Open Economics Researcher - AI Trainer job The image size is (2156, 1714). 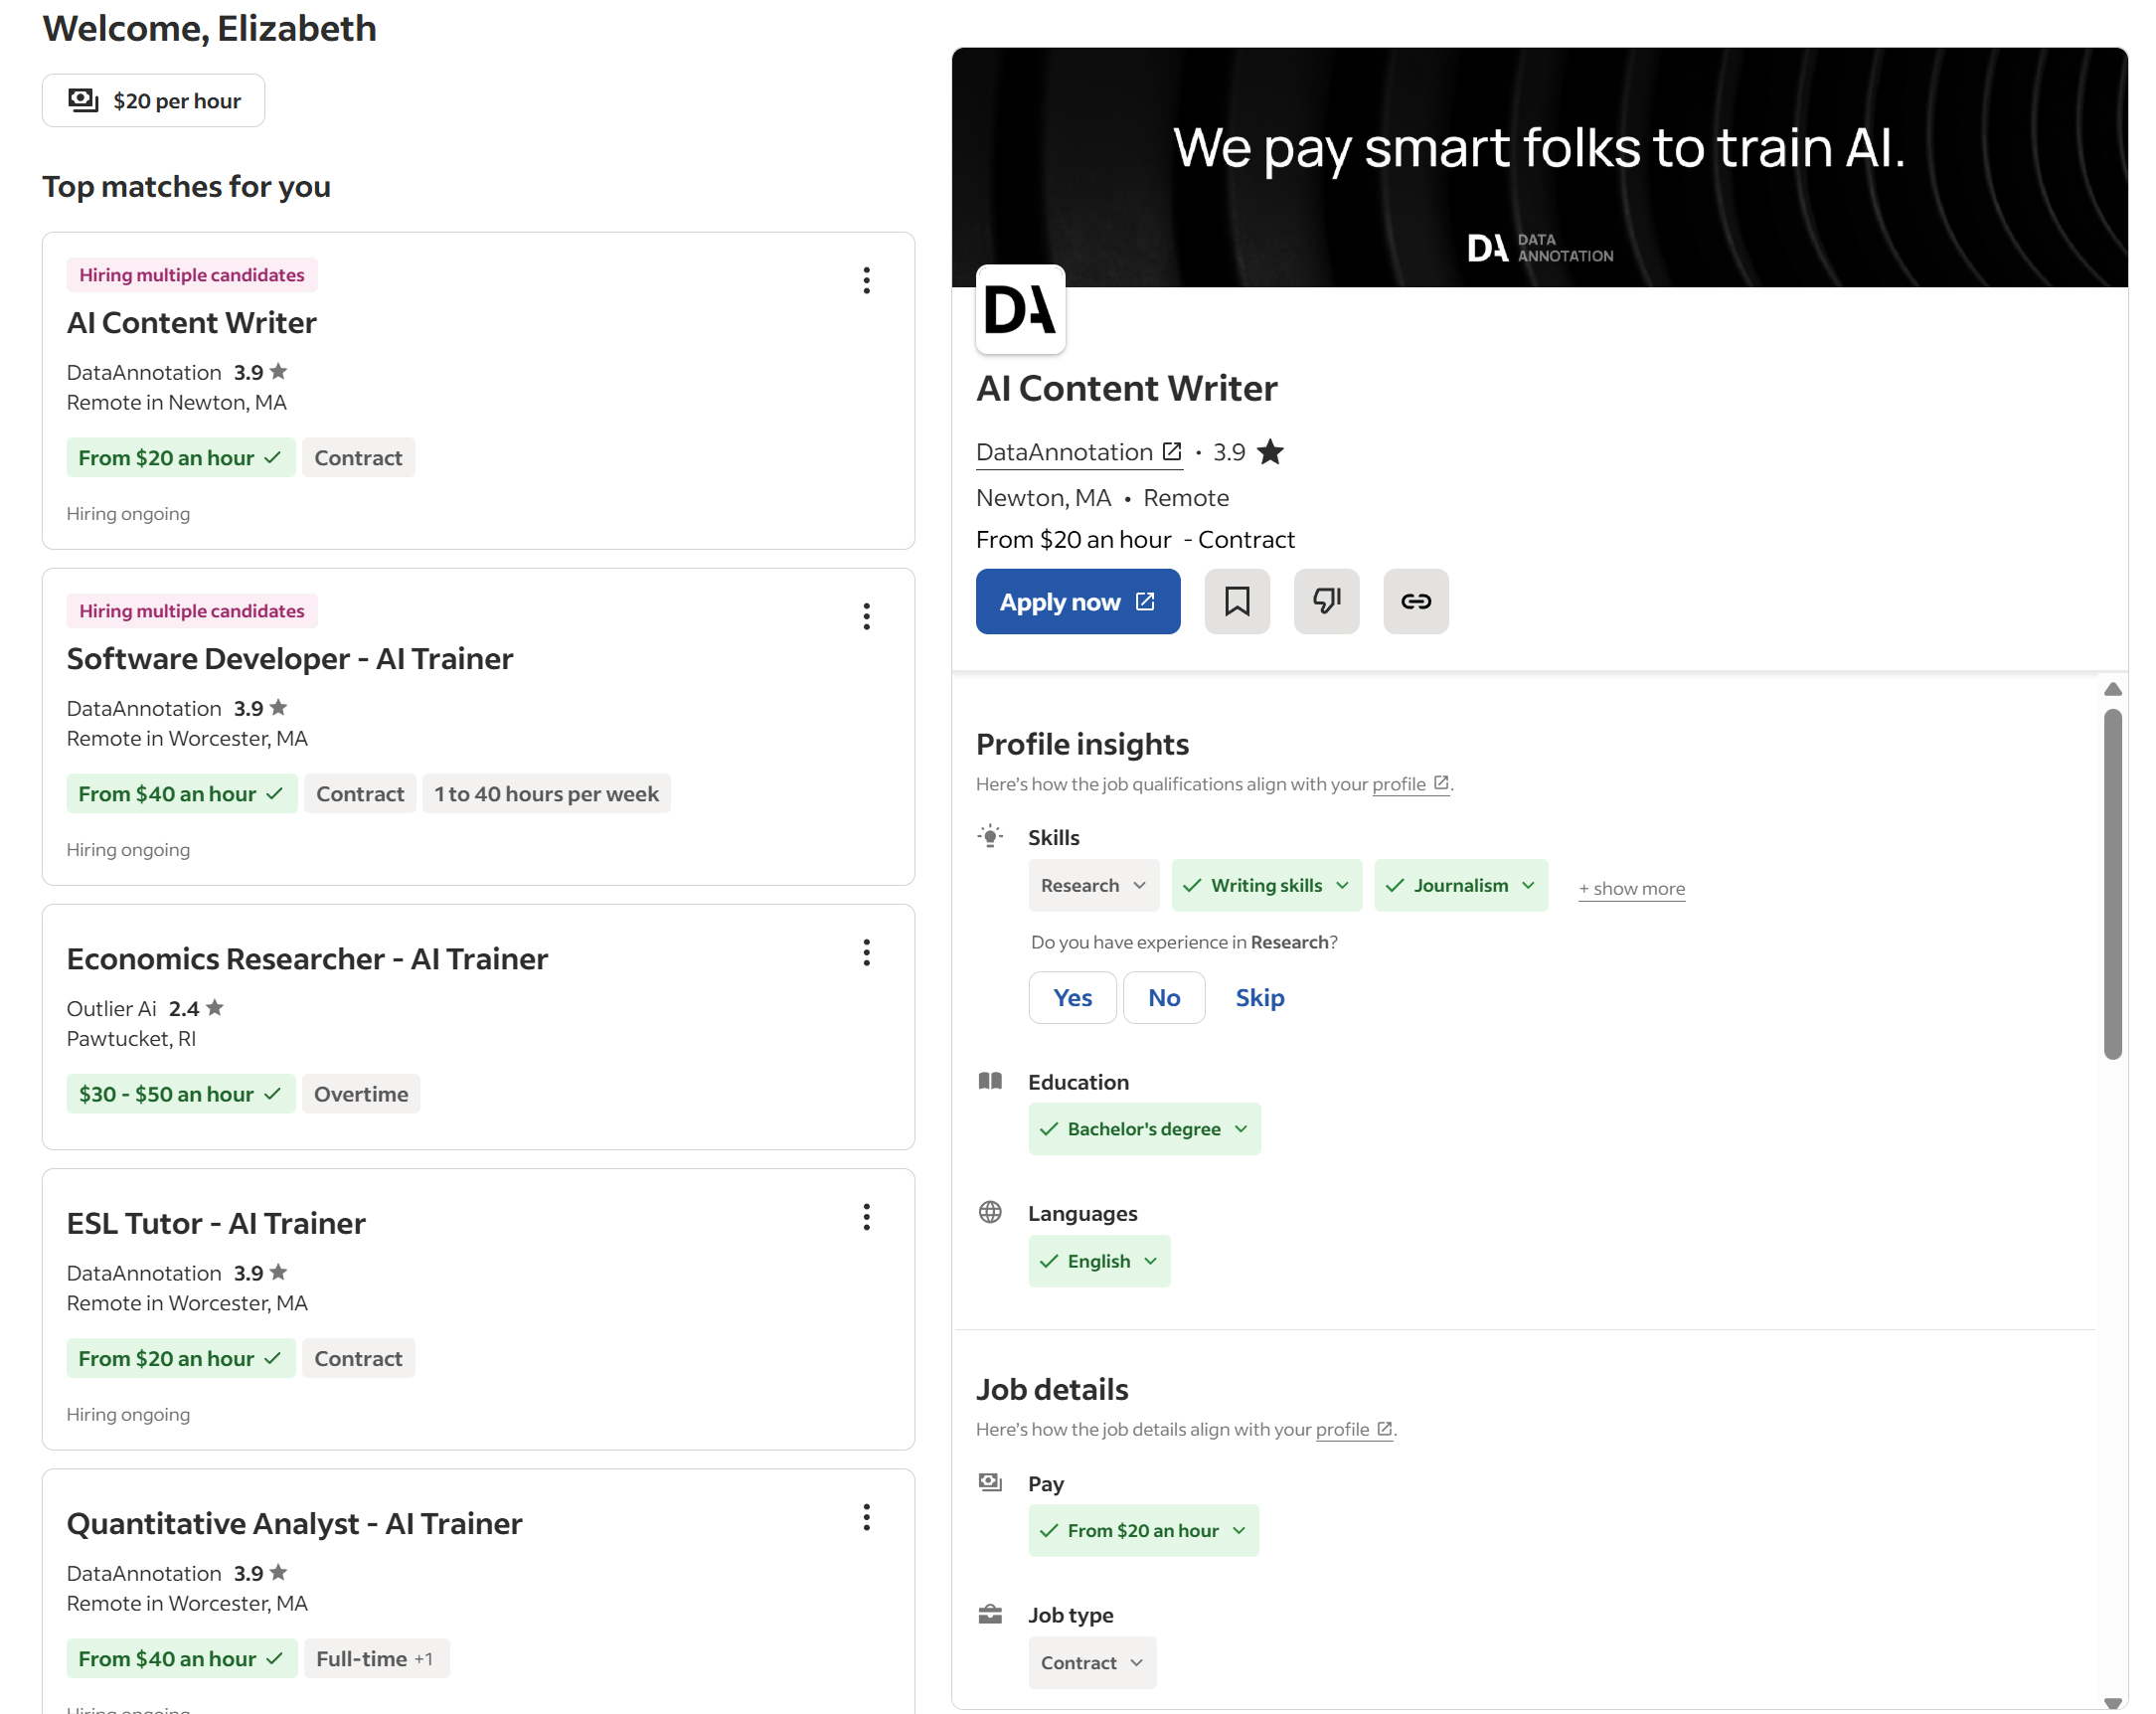click(x=307, y=958)
